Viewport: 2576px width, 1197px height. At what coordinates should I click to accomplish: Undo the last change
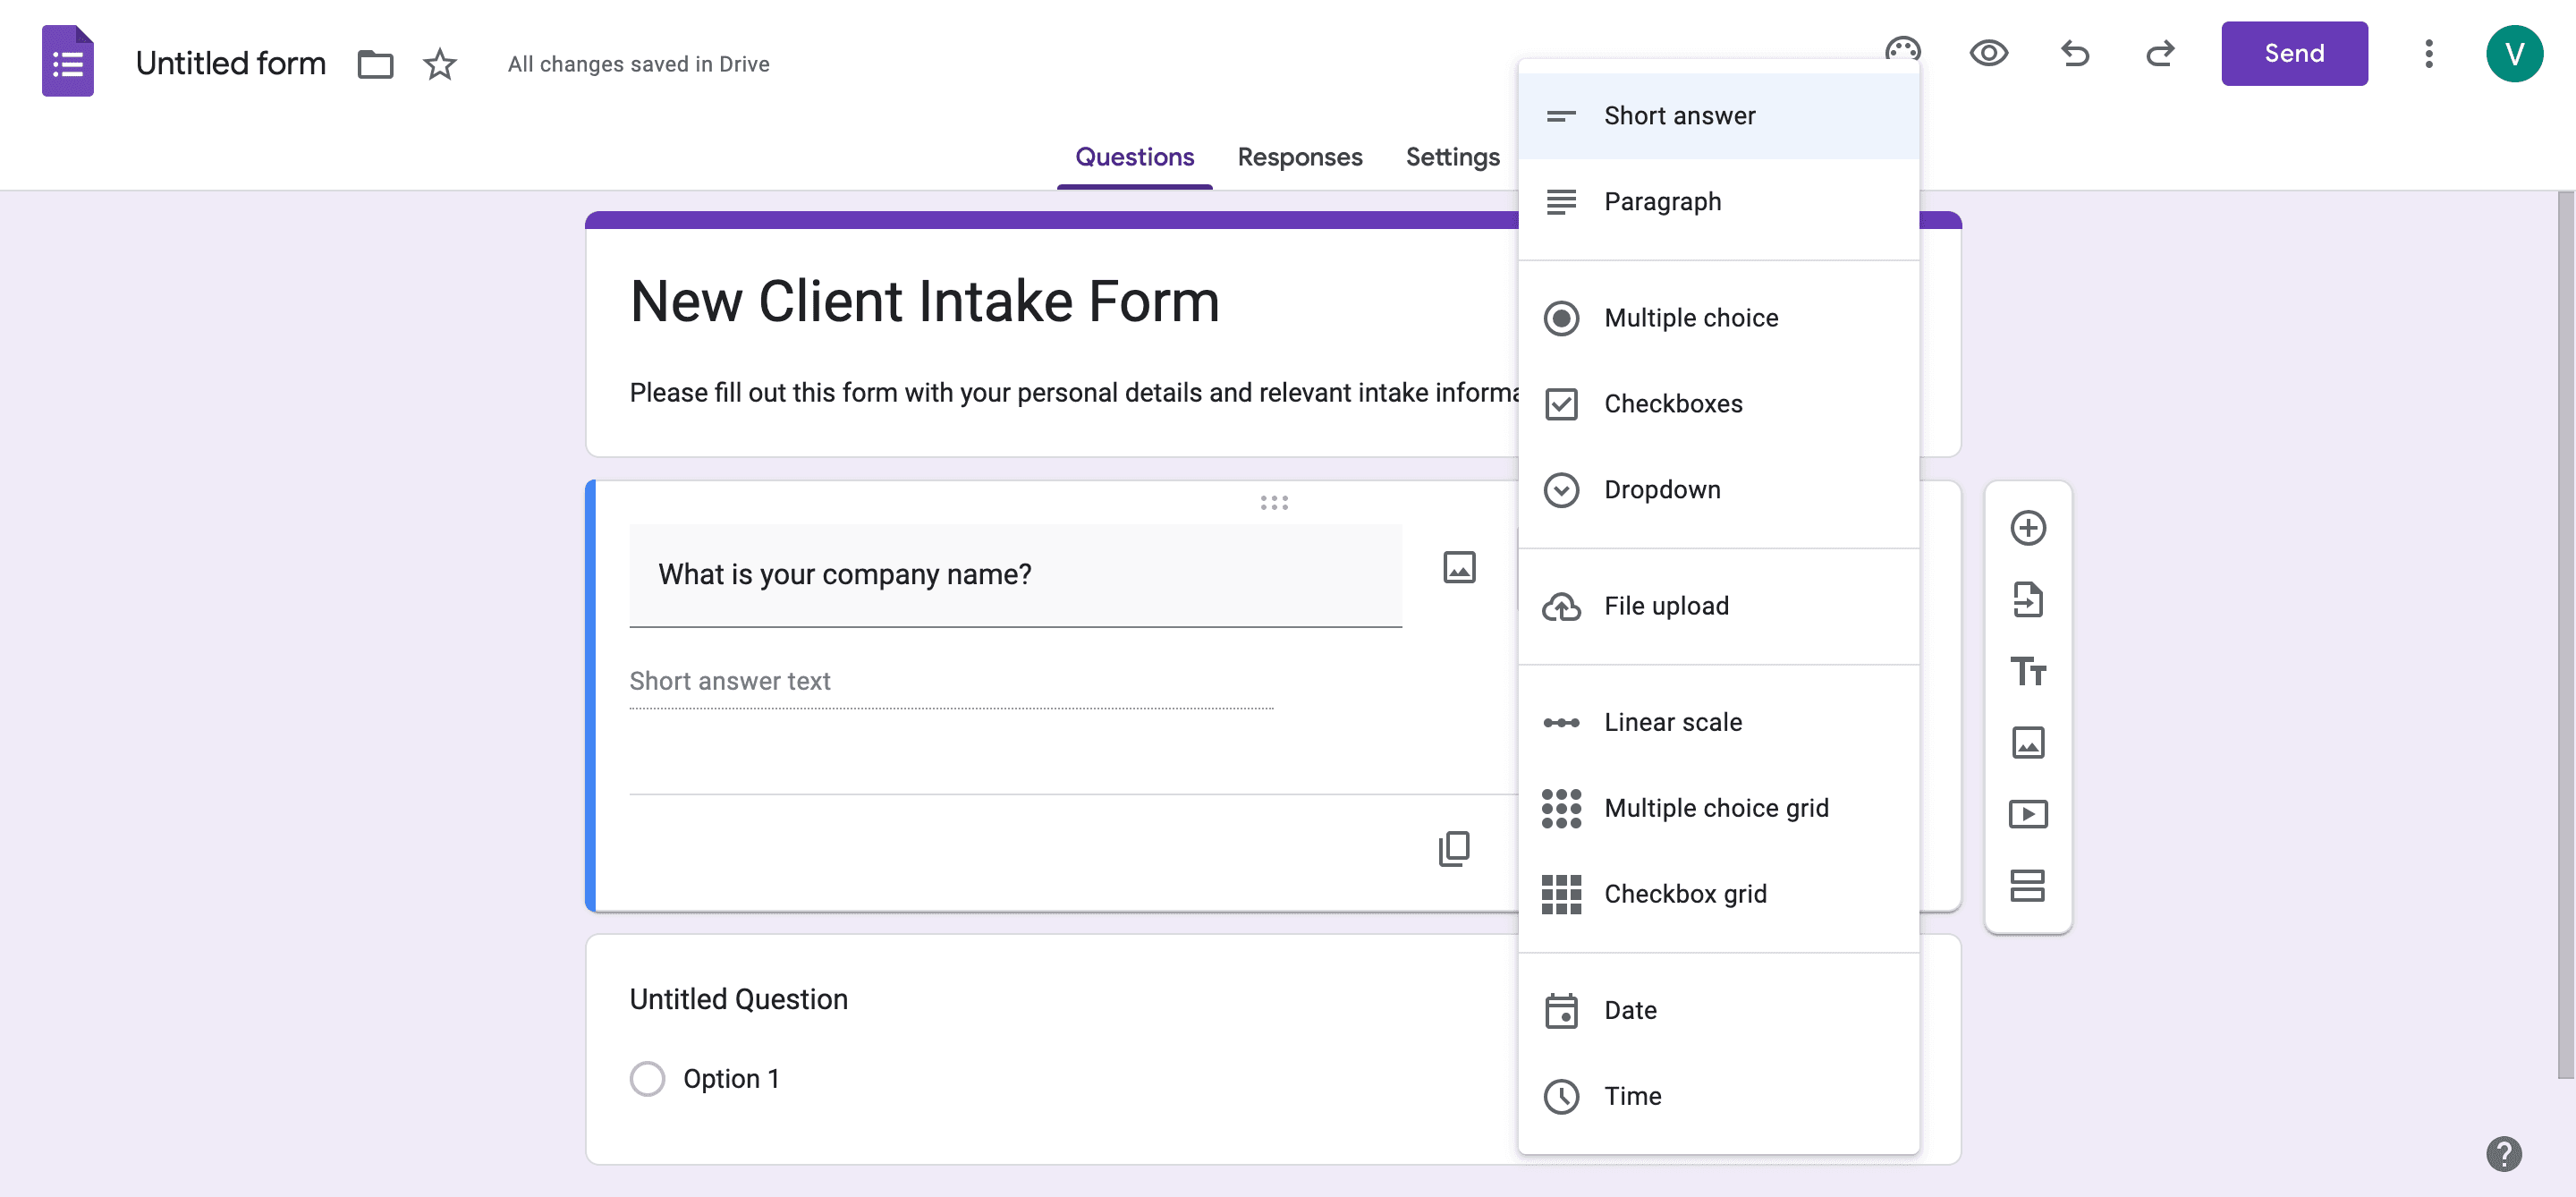click(2075, 53)
